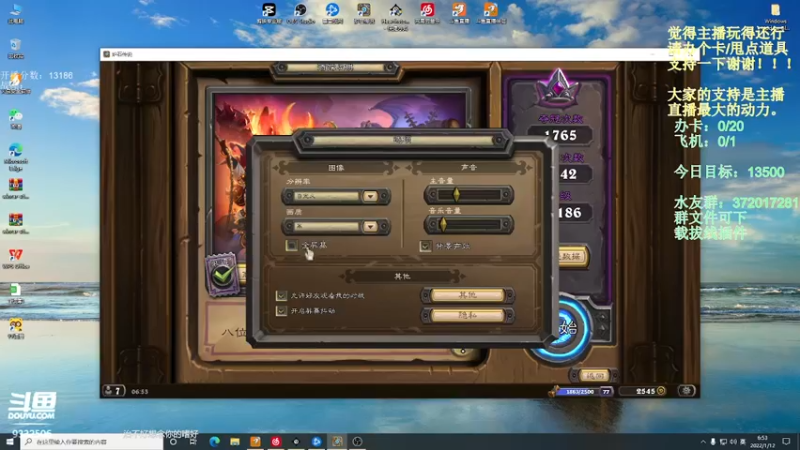Image resolution: width=800 pixels, height=450 pixels.
Task: Switch to Hearthstone on the taskbar
Action: point(337,441)
